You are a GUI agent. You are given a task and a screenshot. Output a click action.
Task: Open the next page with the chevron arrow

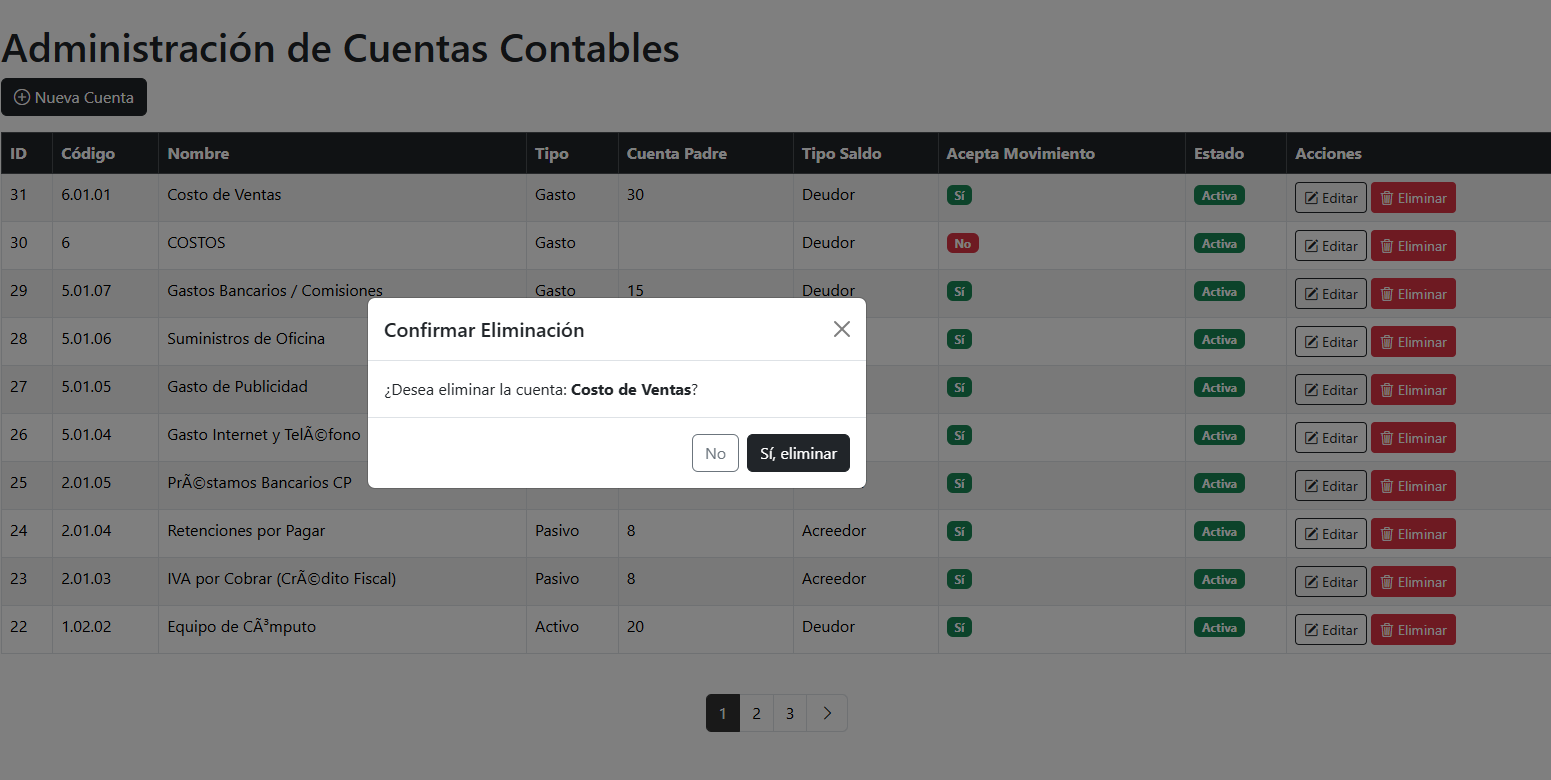pos(826,713)
